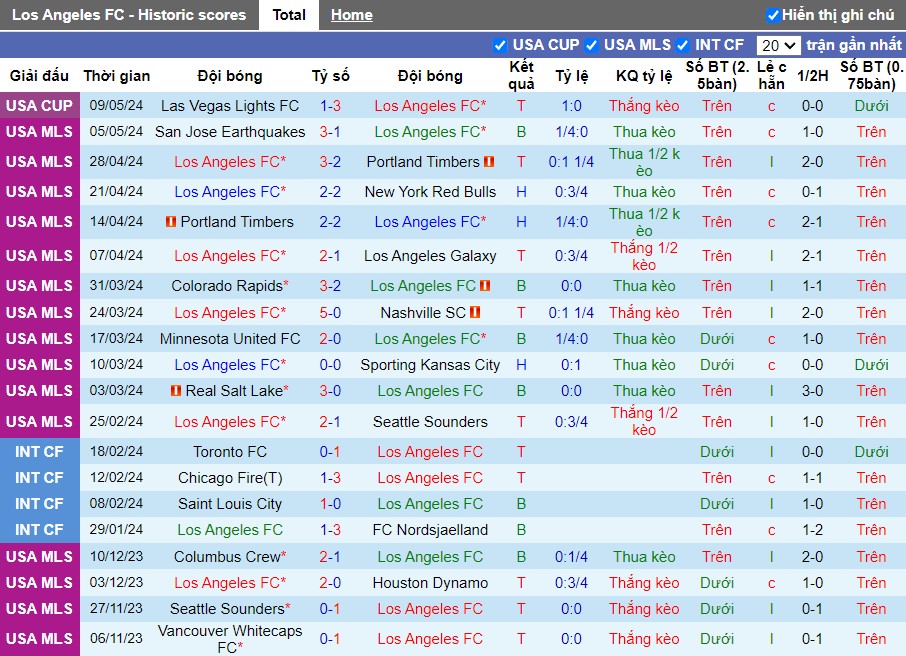Open Las Vegas Lights FC team link
Viewport: 906px width, 656px height.
pyautogui.click(x=230, y=106)
